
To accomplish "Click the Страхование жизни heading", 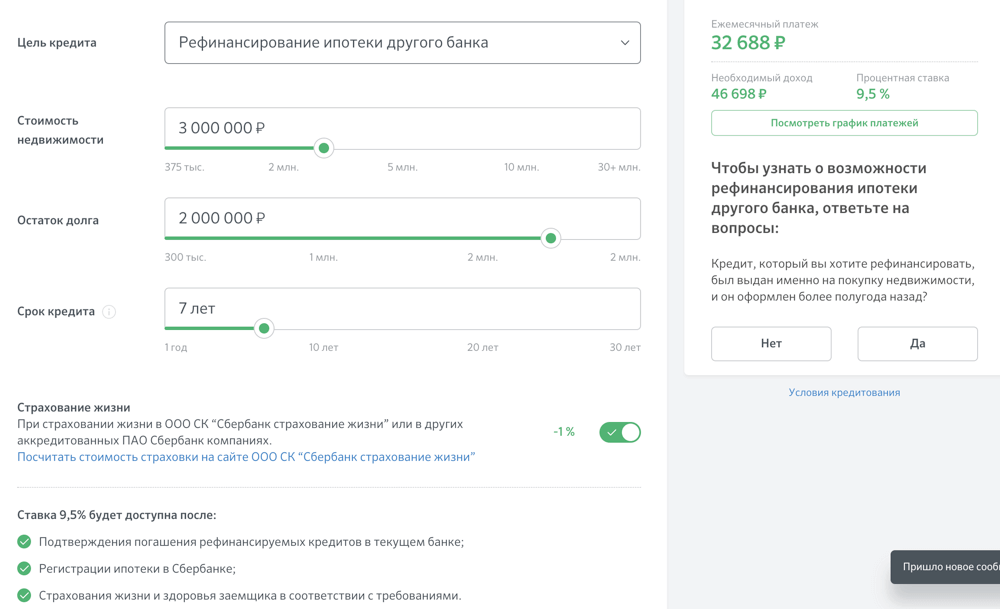I will (73, 407).
